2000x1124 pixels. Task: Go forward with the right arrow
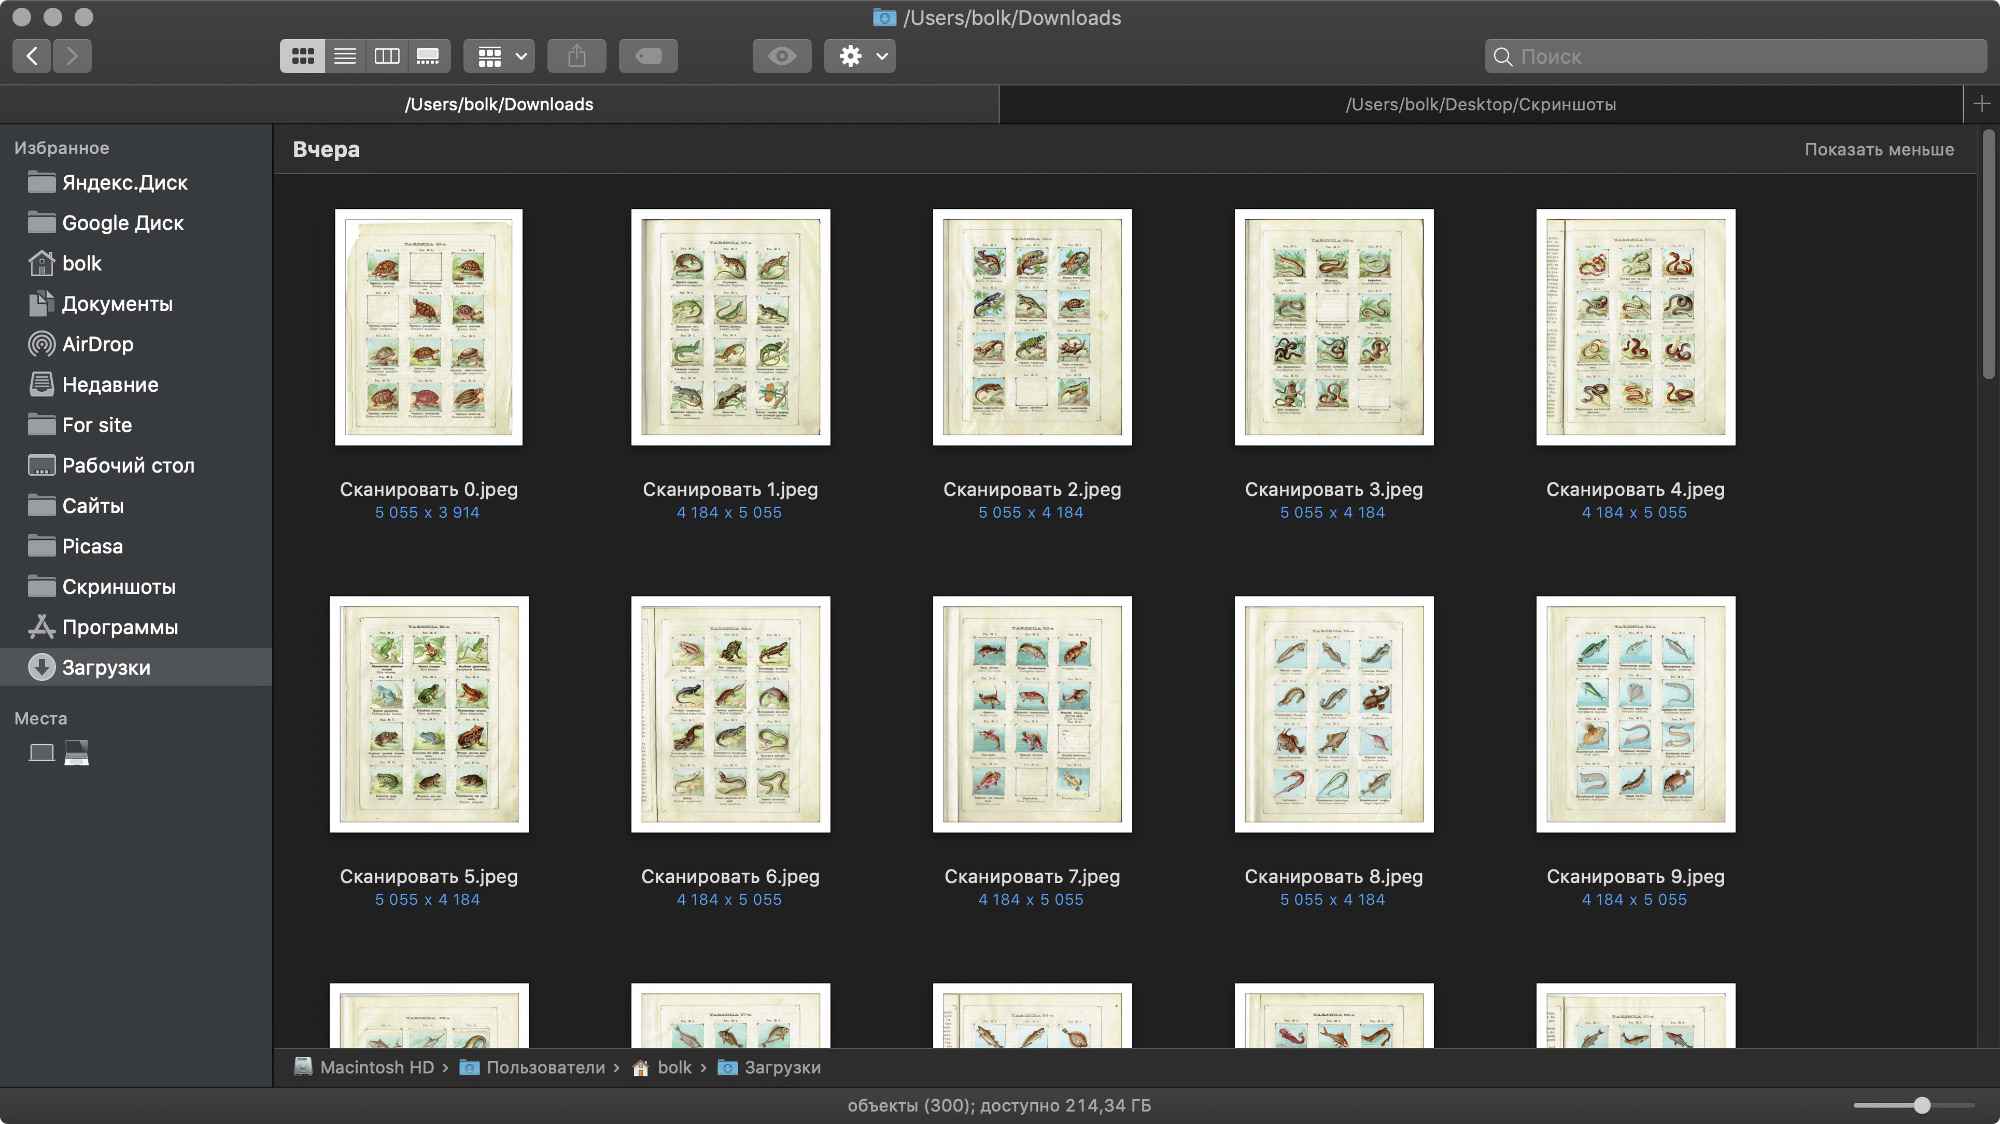72,56
